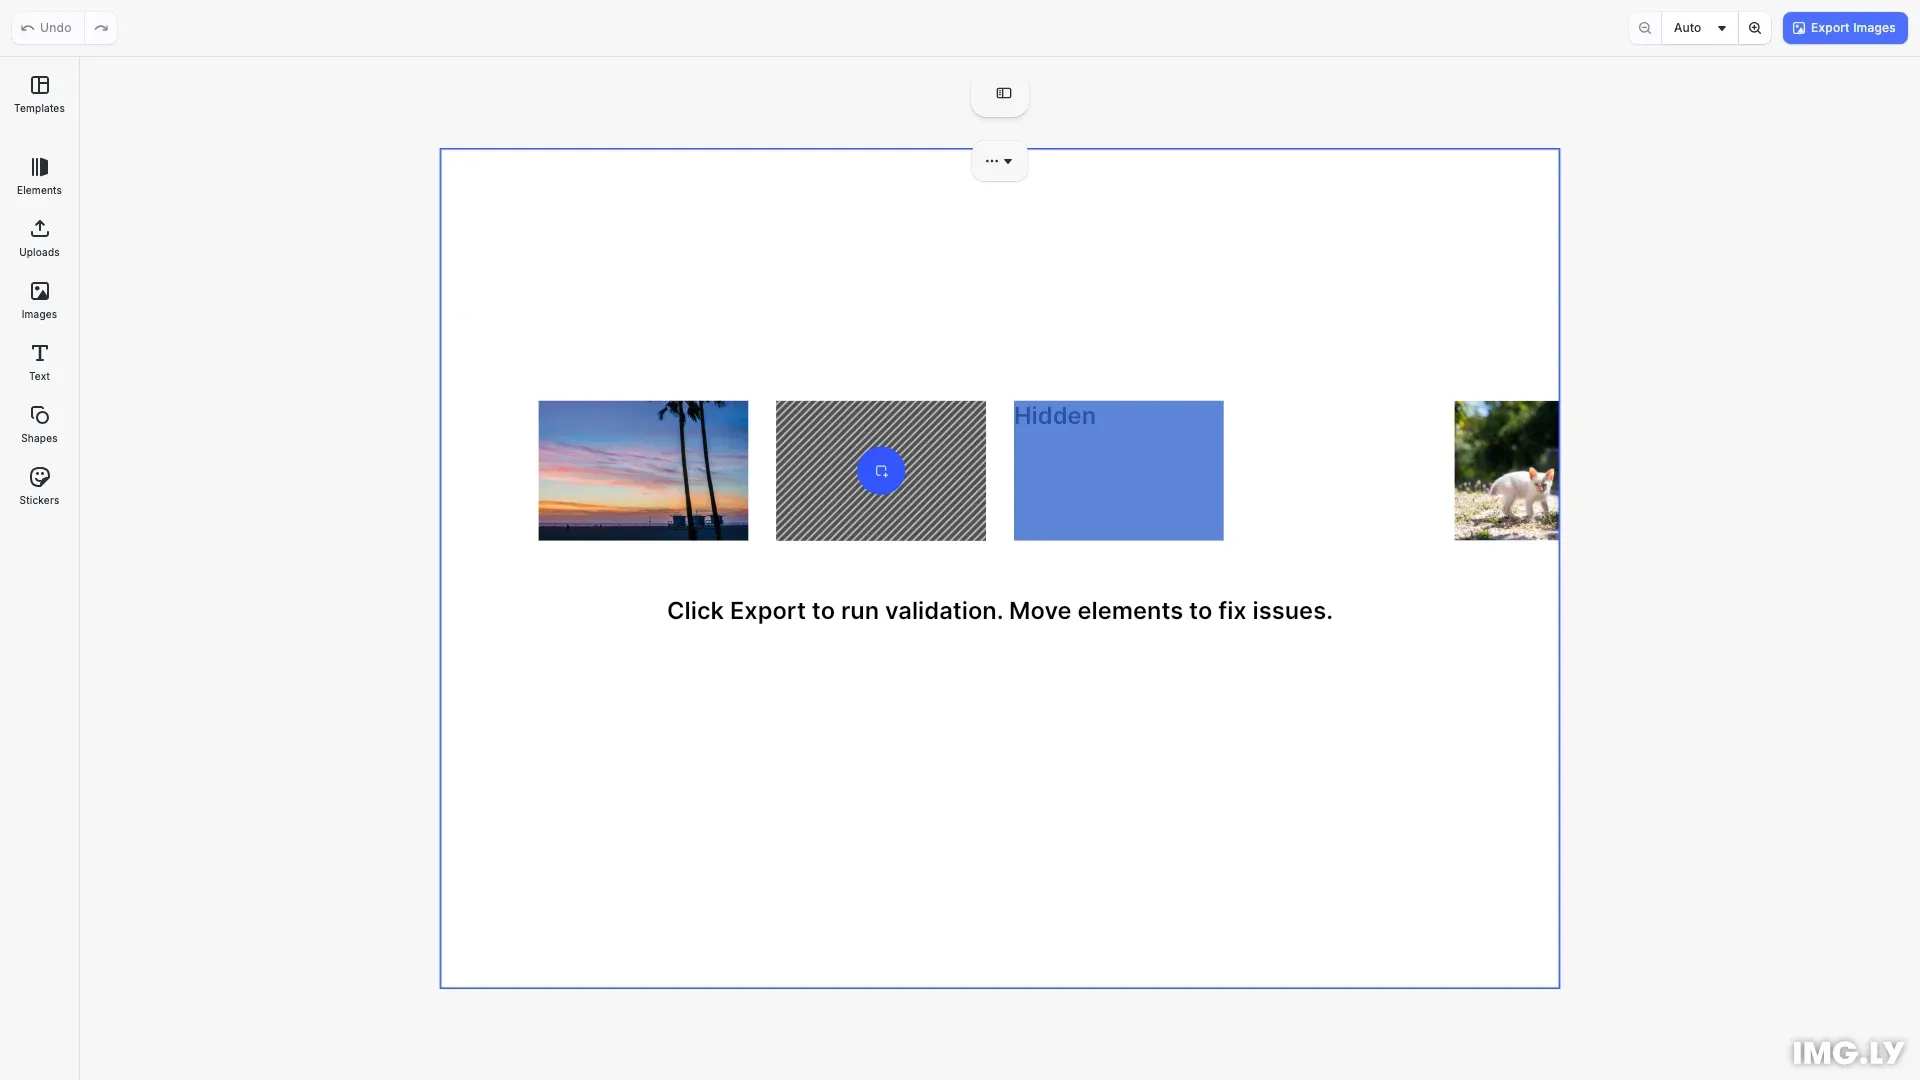Click the Export Images button

click(x=1844, y=28)
